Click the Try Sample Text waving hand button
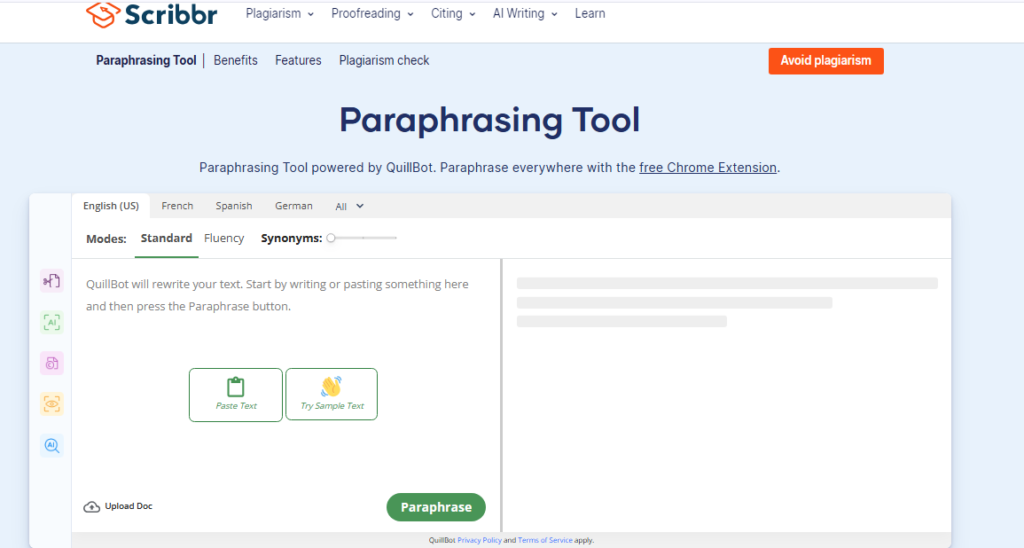Screen dimensions: 1024x548 point(332,395)
